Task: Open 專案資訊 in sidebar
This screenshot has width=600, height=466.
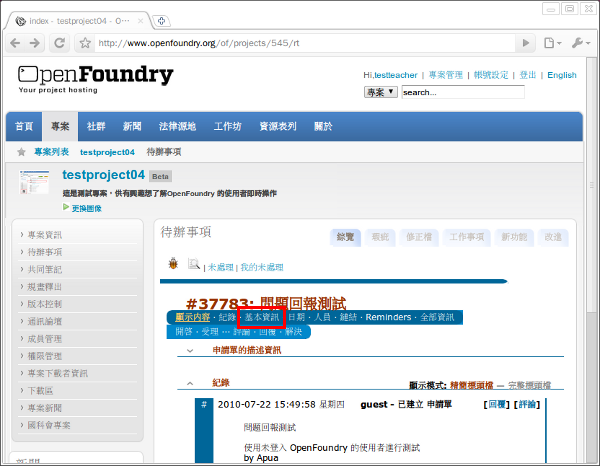Action: (45, 235)
